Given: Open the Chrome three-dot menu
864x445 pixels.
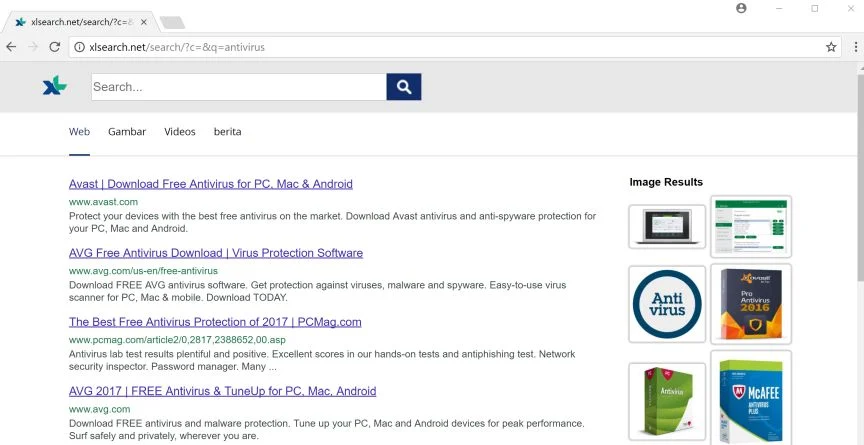Looking at the screenshot, I should [855, 47].
